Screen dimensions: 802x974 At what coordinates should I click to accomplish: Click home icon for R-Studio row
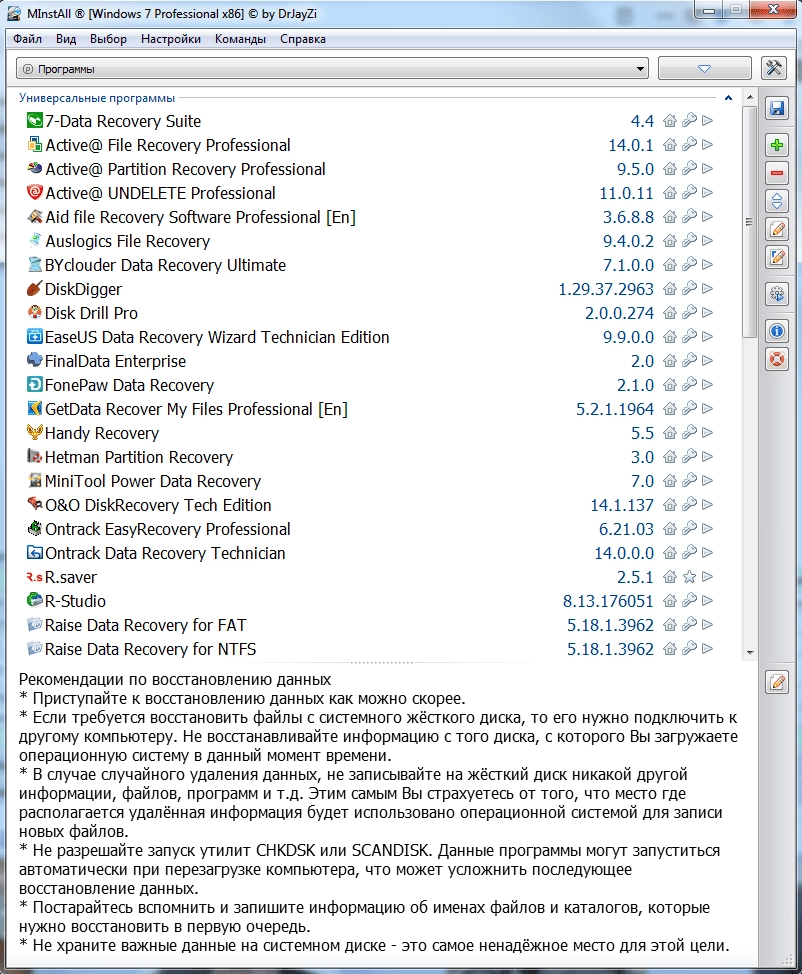tap(670, 601)
